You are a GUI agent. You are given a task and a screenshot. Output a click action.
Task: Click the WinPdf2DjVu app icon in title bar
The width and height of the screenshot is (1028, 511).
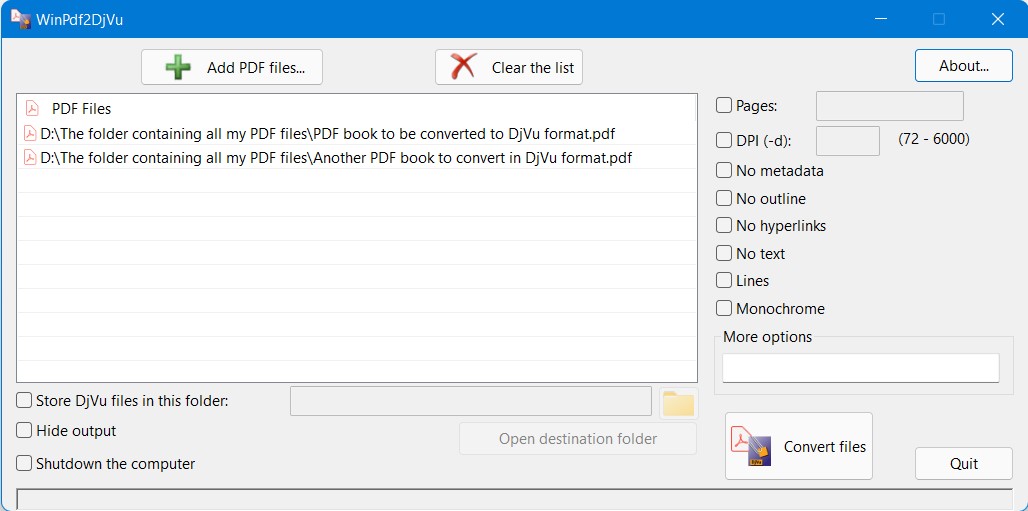(20, 19)
